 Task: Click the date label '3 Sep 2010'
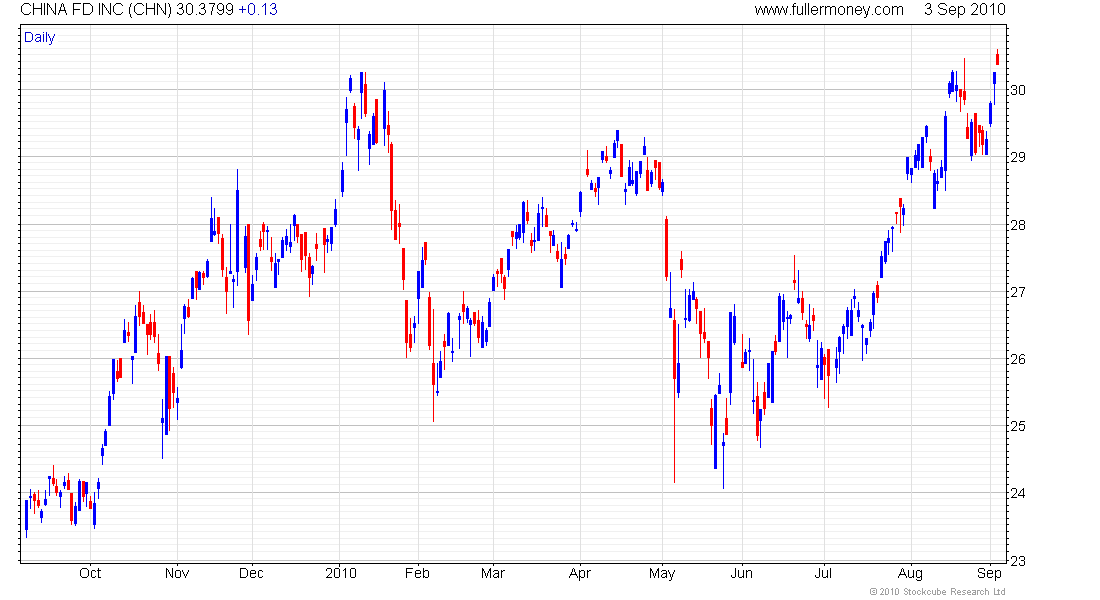click(x=965, y=10)
